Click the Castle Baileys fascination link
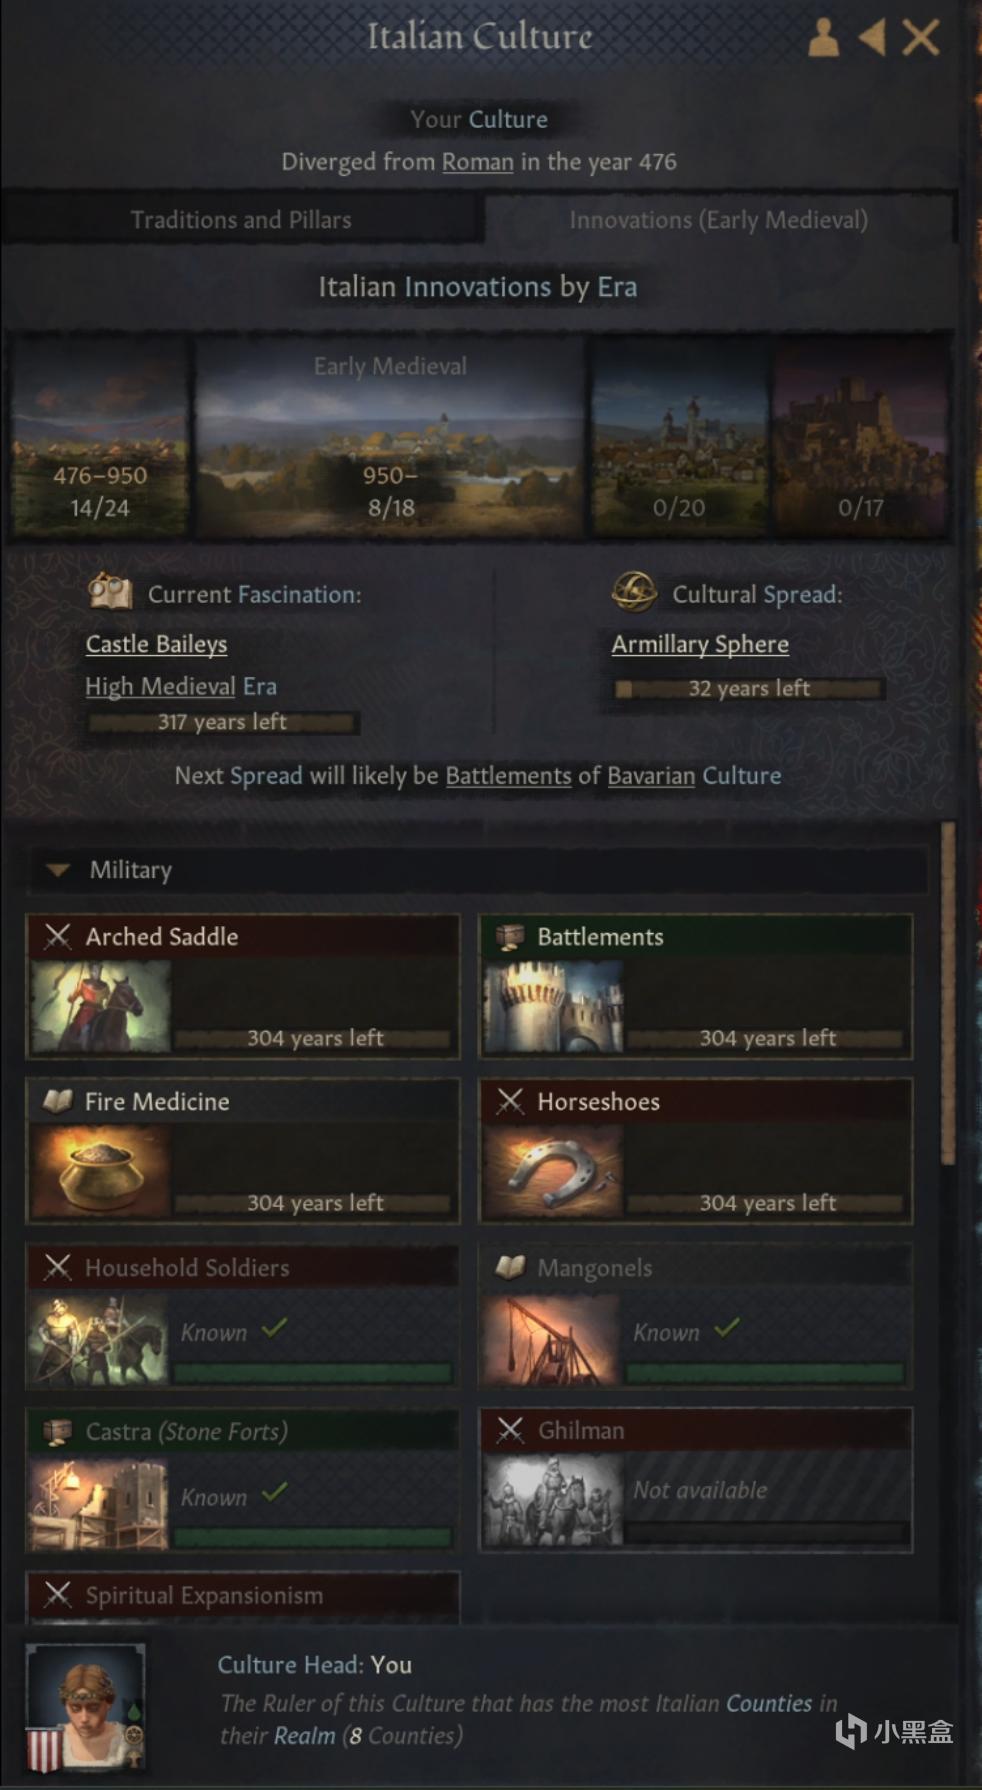 click(x=156, y=645)
